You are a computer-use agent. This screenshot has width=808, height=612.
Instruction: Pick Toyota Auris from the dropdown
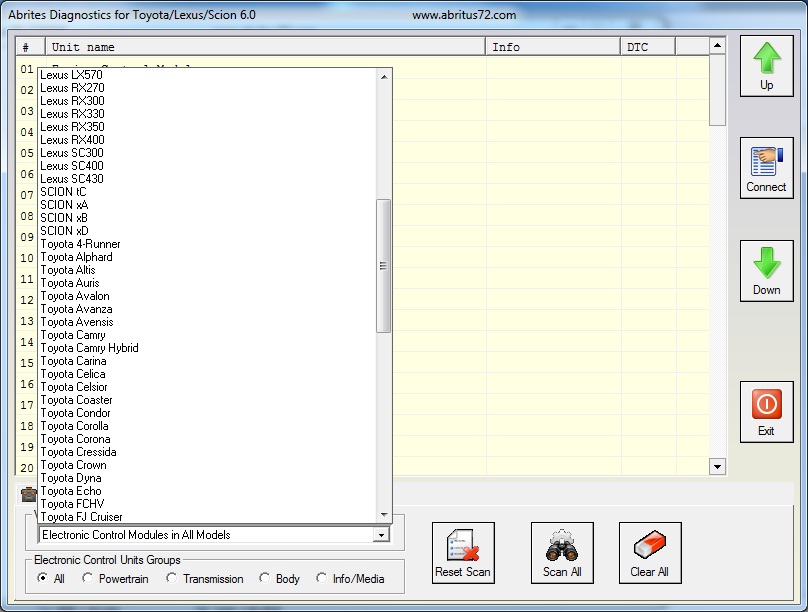(208, 283)
